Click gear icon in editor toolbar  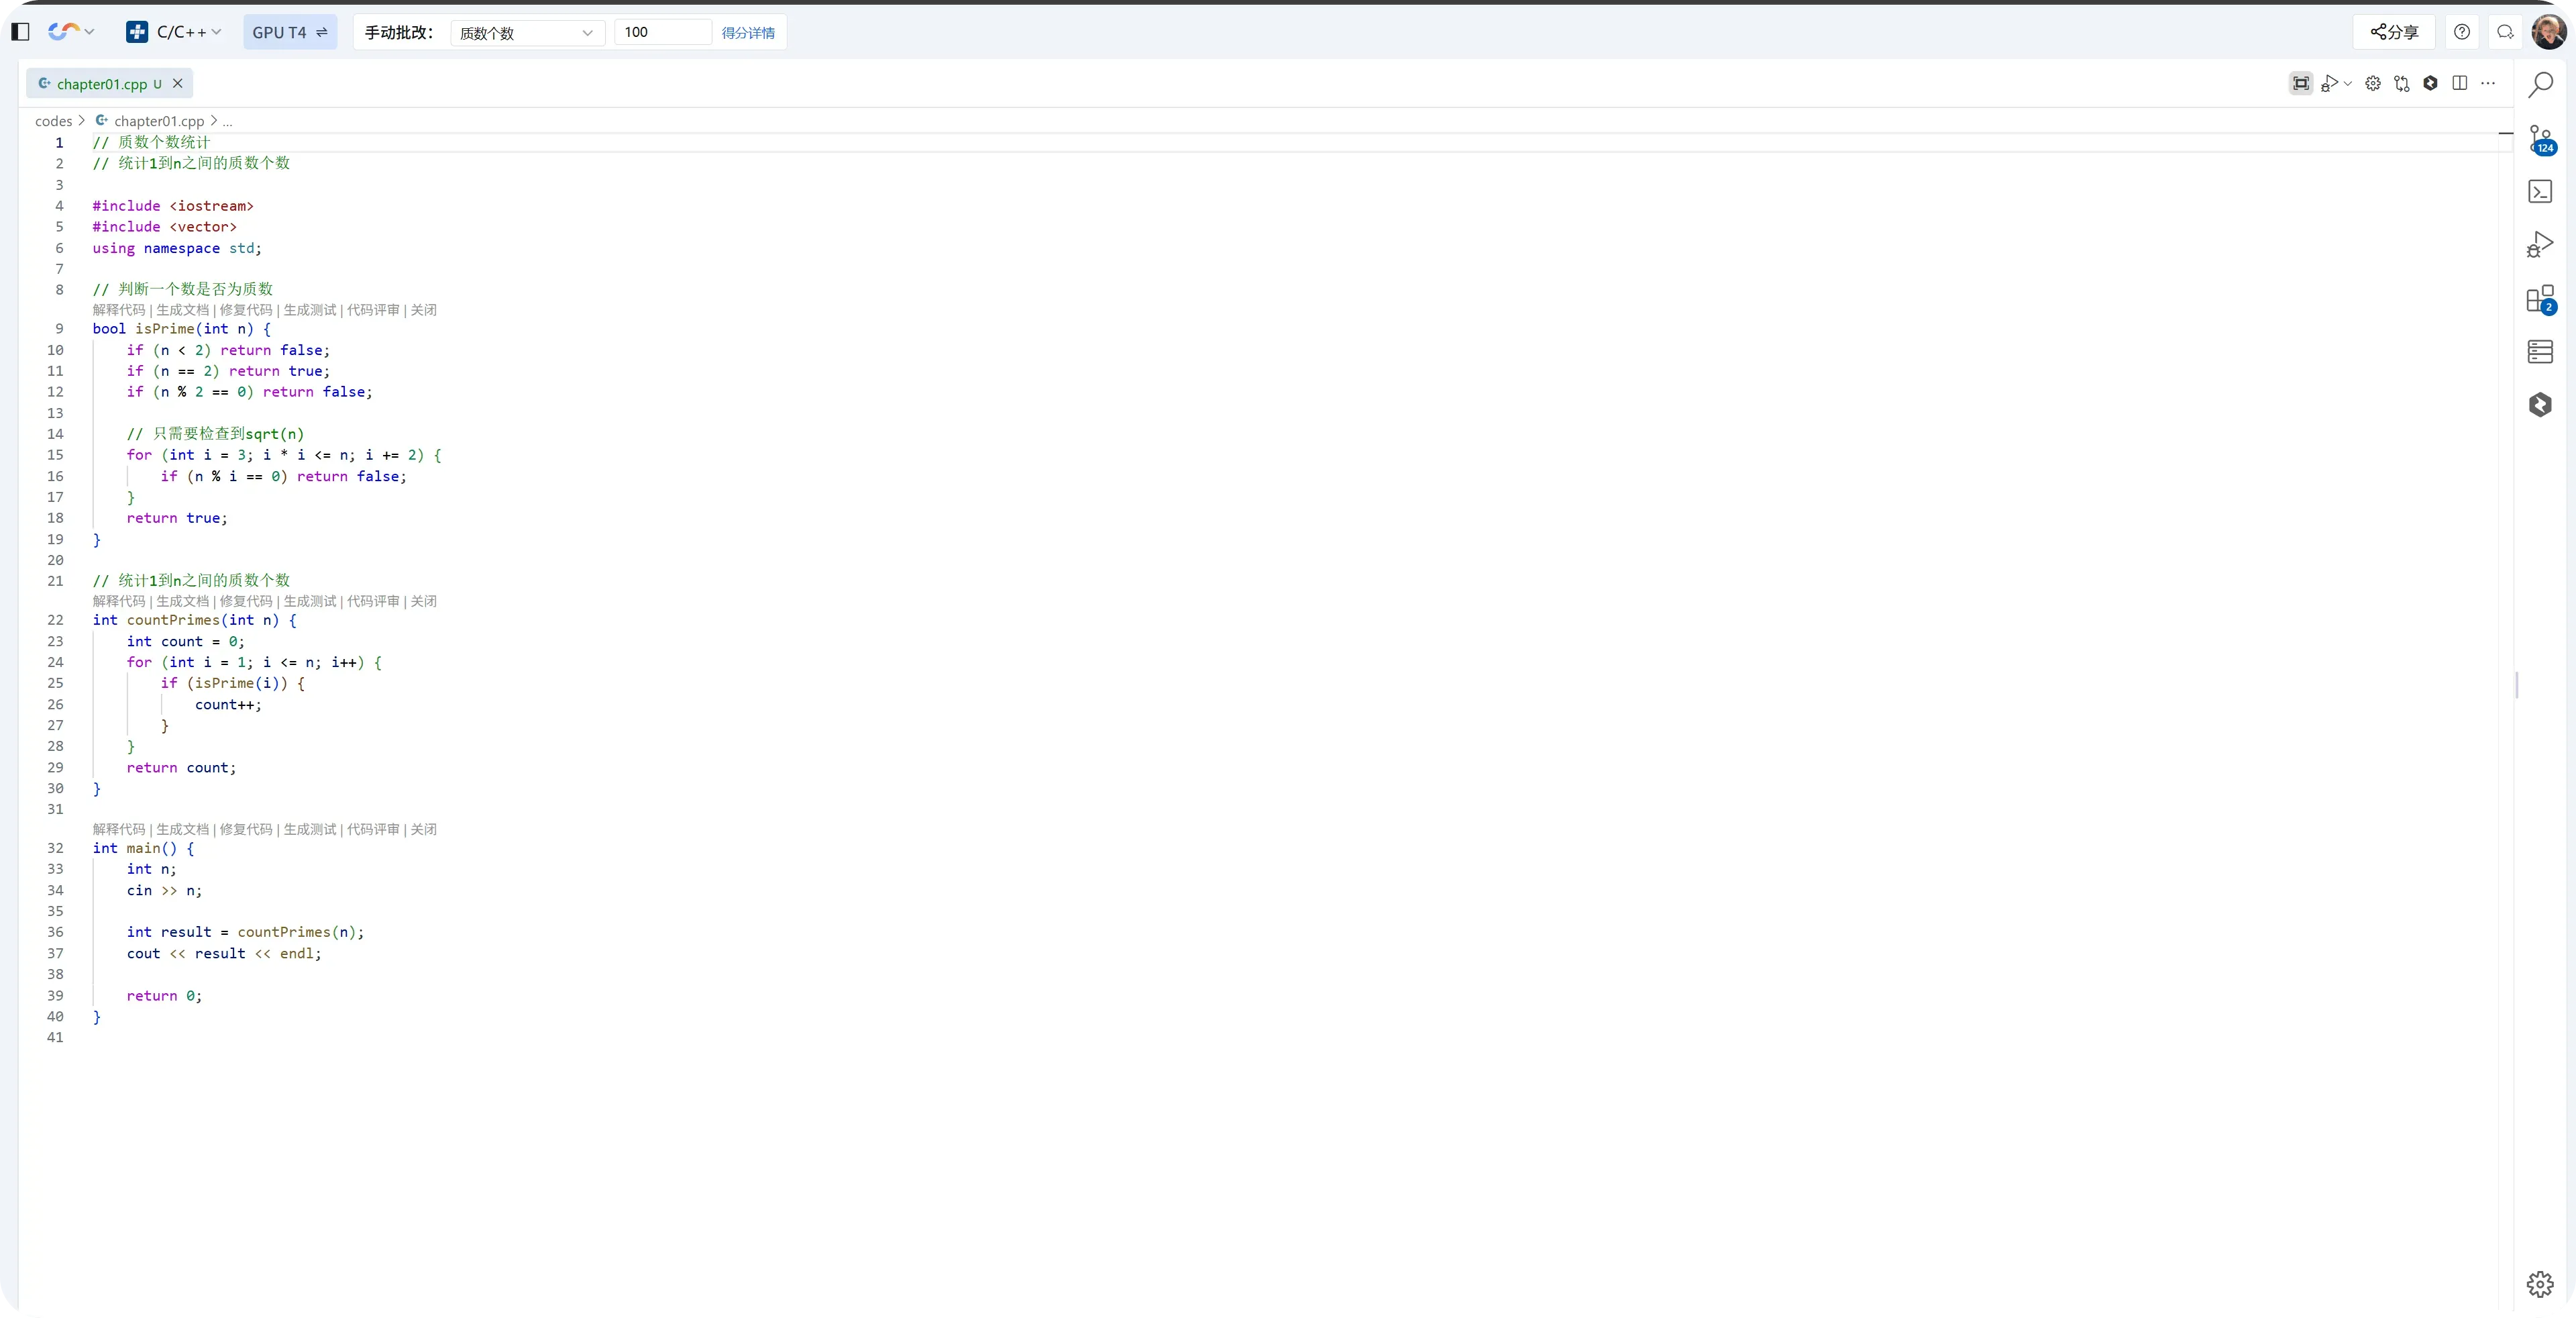tap(2372, 84)
